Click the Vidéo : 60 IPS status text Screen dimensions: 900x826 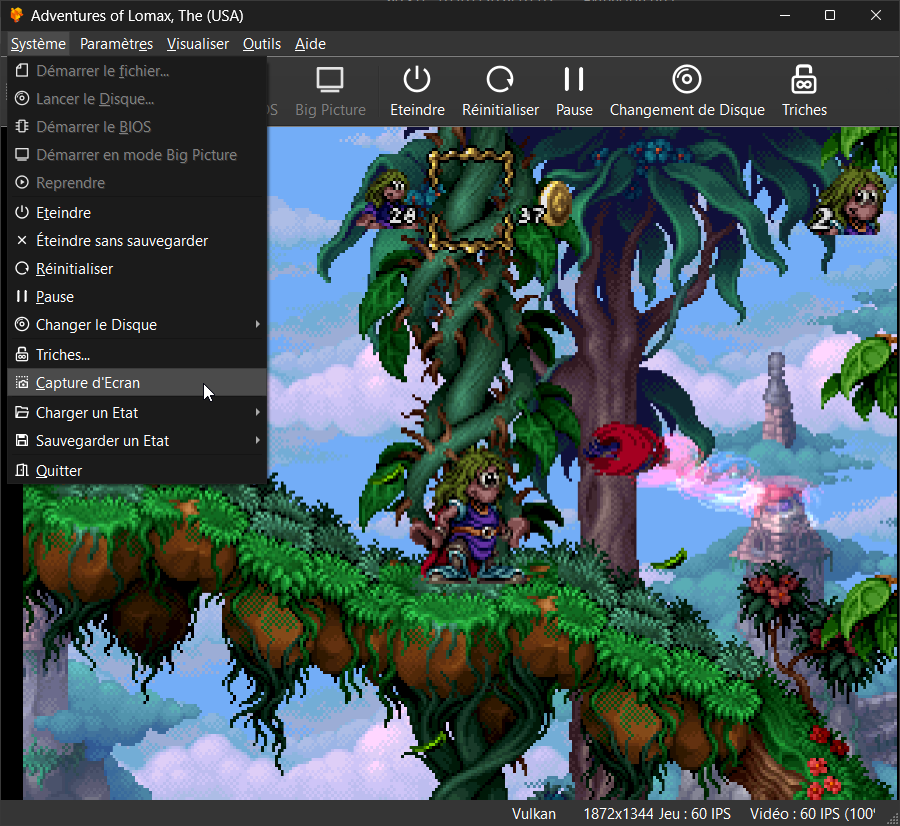[x=812, y=814]
